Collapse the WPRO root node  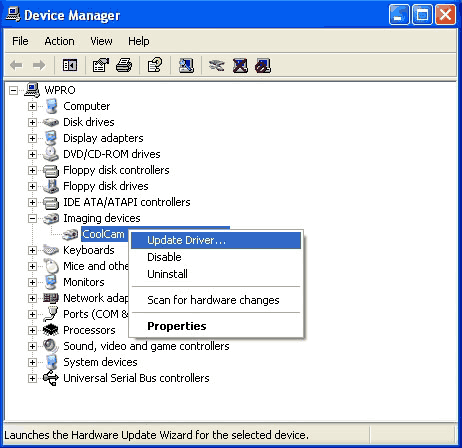13,90
